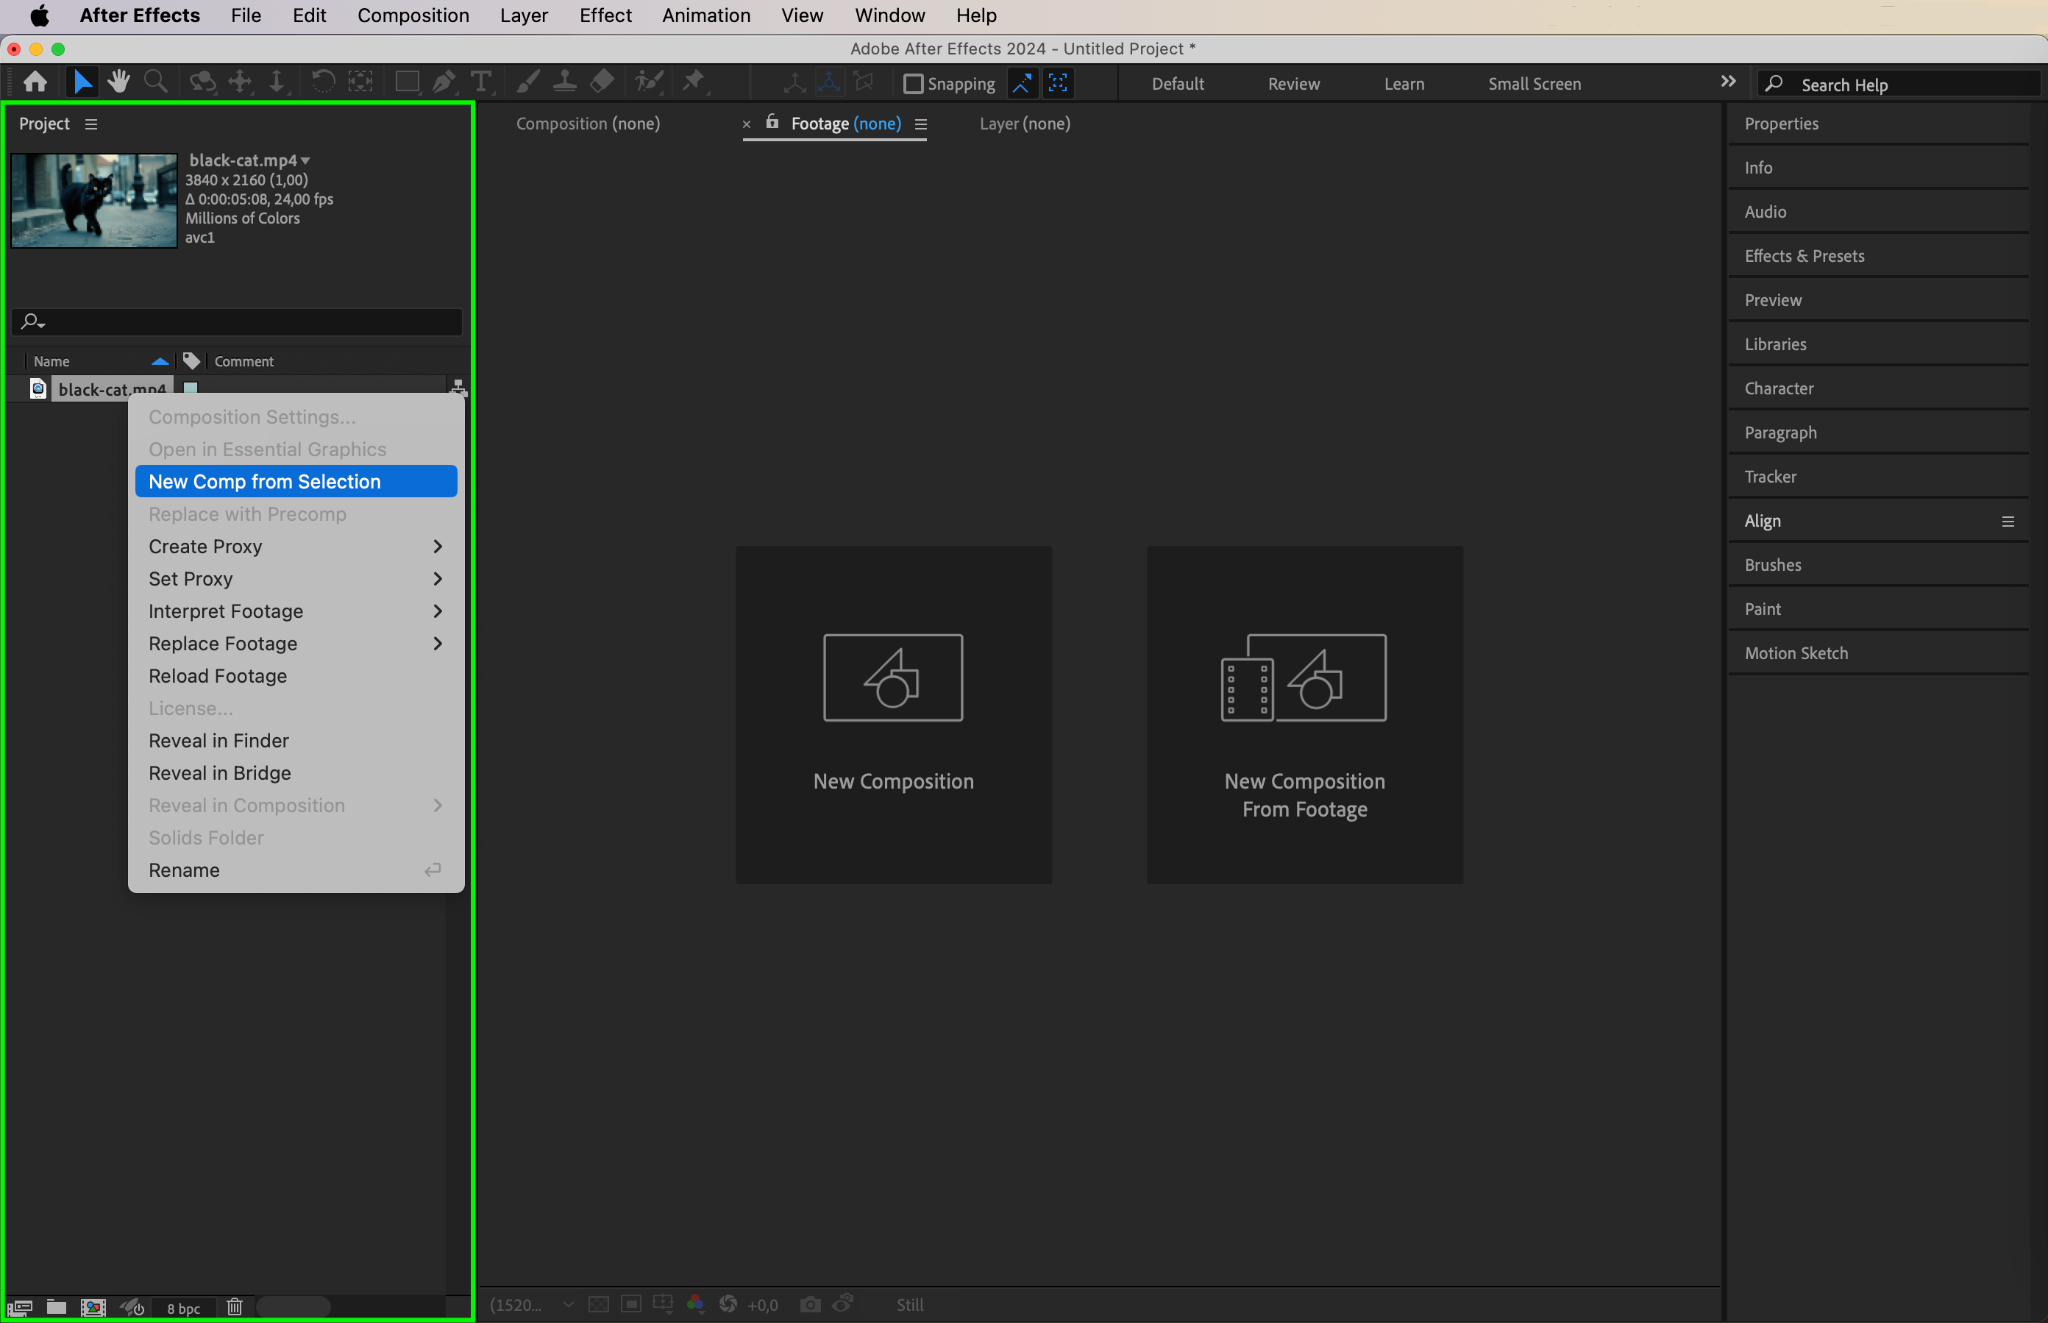Open the black-cat.mp4 dropdown arrow near thumbnail

click(305, 160)
